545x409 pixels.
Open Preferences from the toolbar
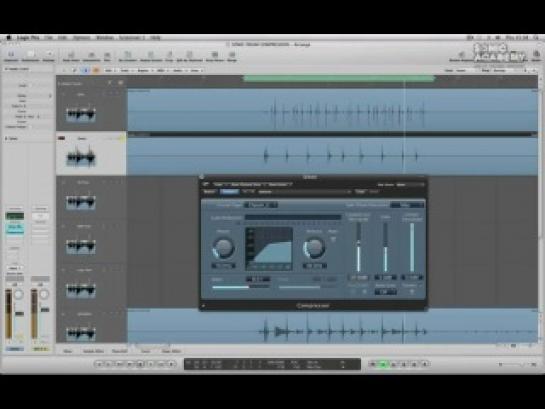click(31, 56)
